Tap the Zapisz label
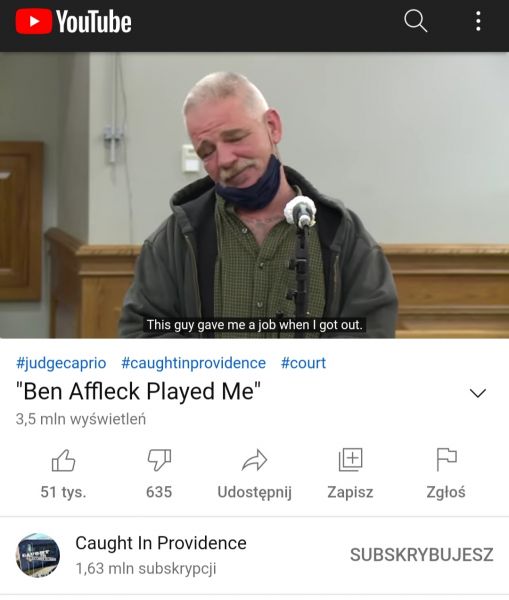Image resolution: width=509 pixels, height=600 pixels. (x=350, y=492)
